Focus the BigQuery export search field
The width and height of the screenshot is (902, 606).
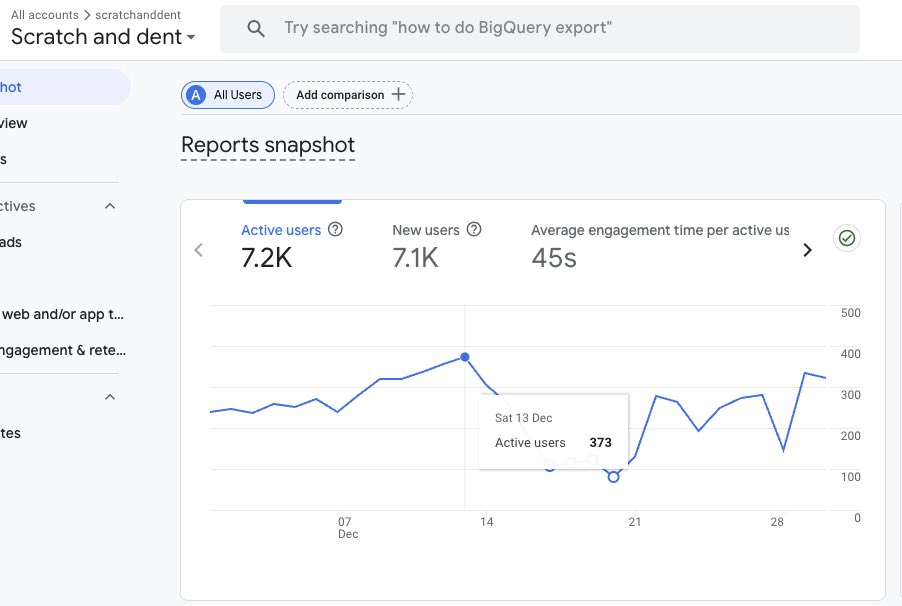(540, 29)
